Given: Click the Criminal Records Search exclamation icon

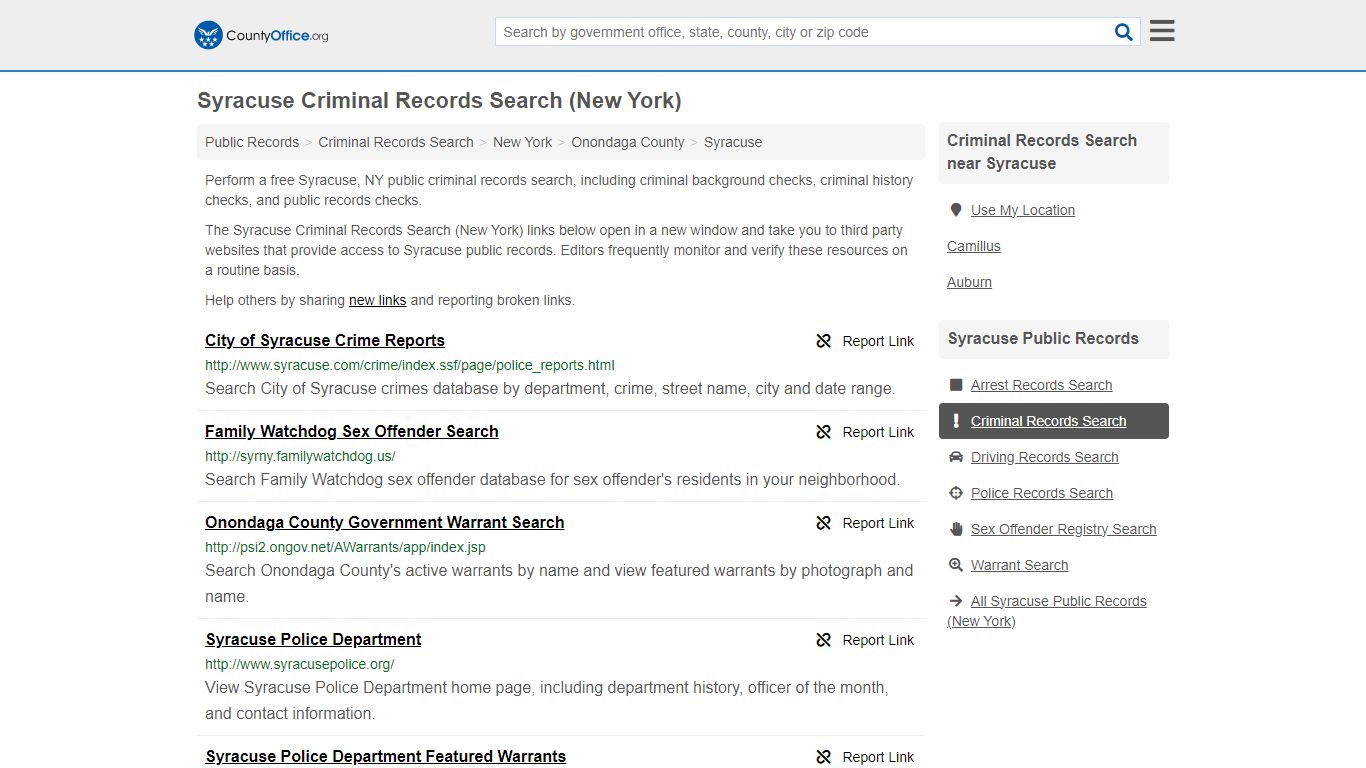Looking at the screenshot, I should pos(956,421).
